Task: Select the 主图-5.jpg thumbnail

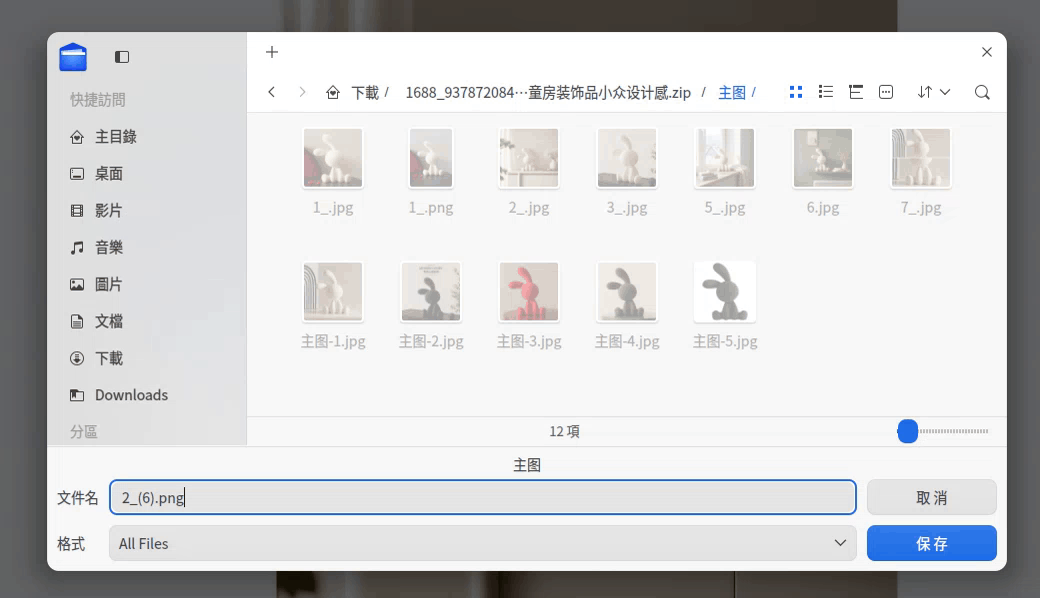Action: coord(725,292)
